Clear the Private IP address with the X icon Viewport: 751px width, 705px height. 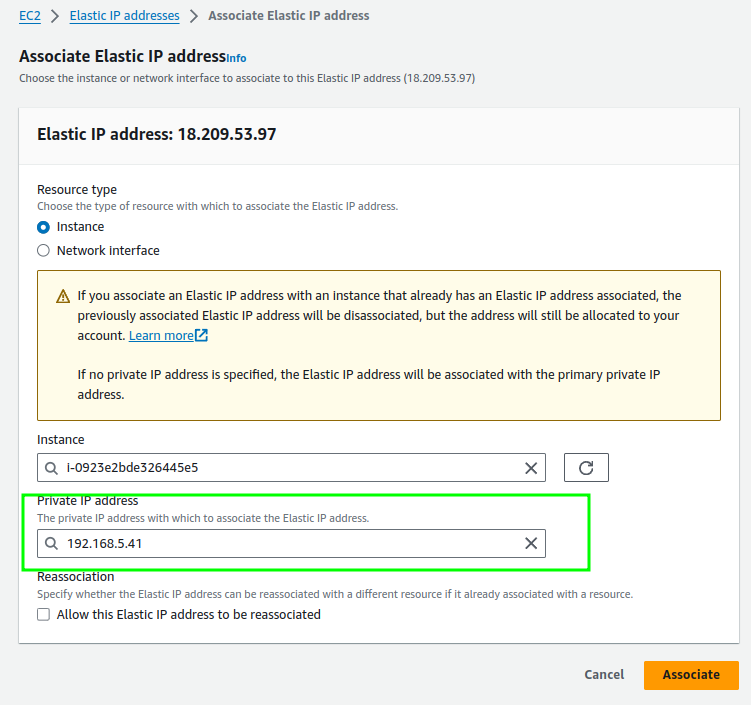tap(531, 544)
